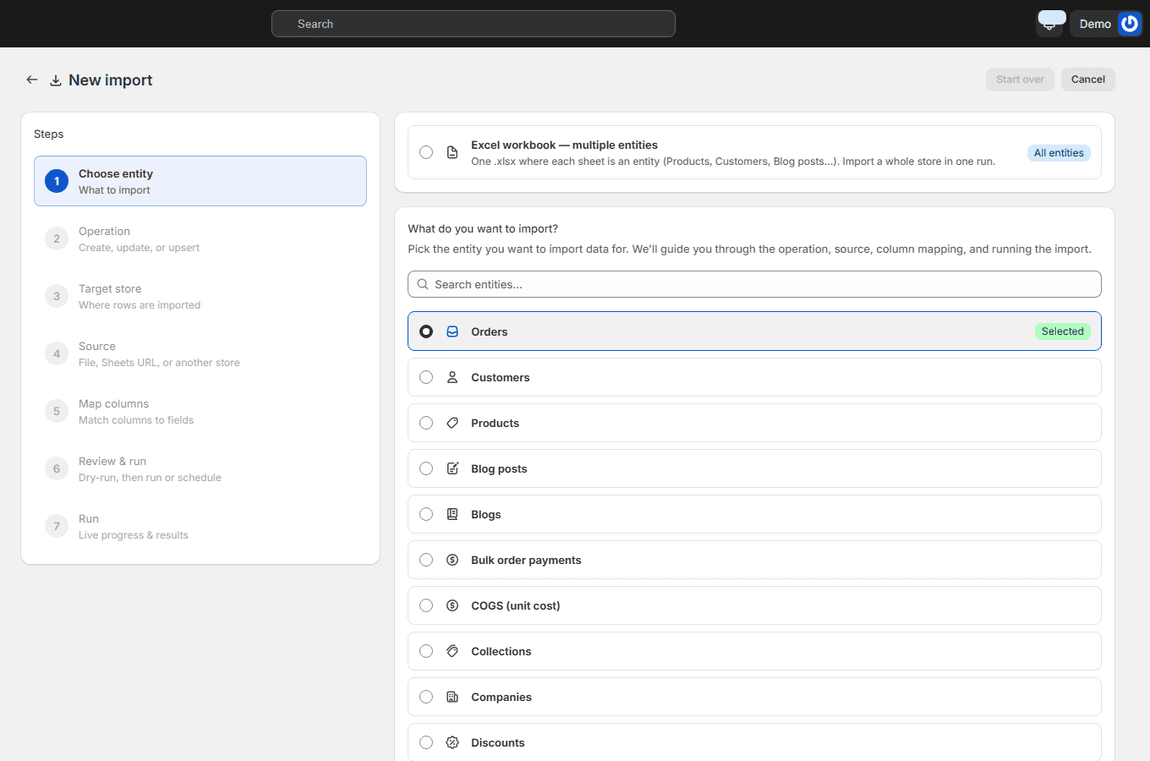This screenshot has width=1150, height=761.
Task: Click the Customers entity label
Action: click(x=500, y=377)
